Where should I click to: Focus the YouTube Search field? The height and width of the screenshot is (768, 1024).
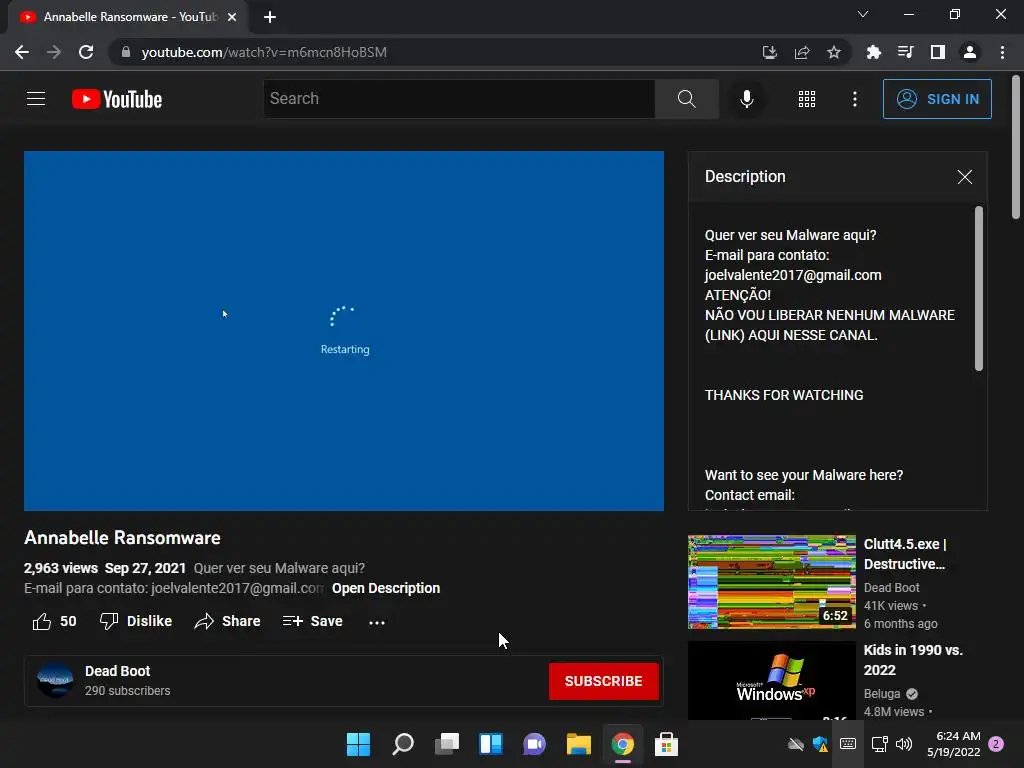click(459, 99)
